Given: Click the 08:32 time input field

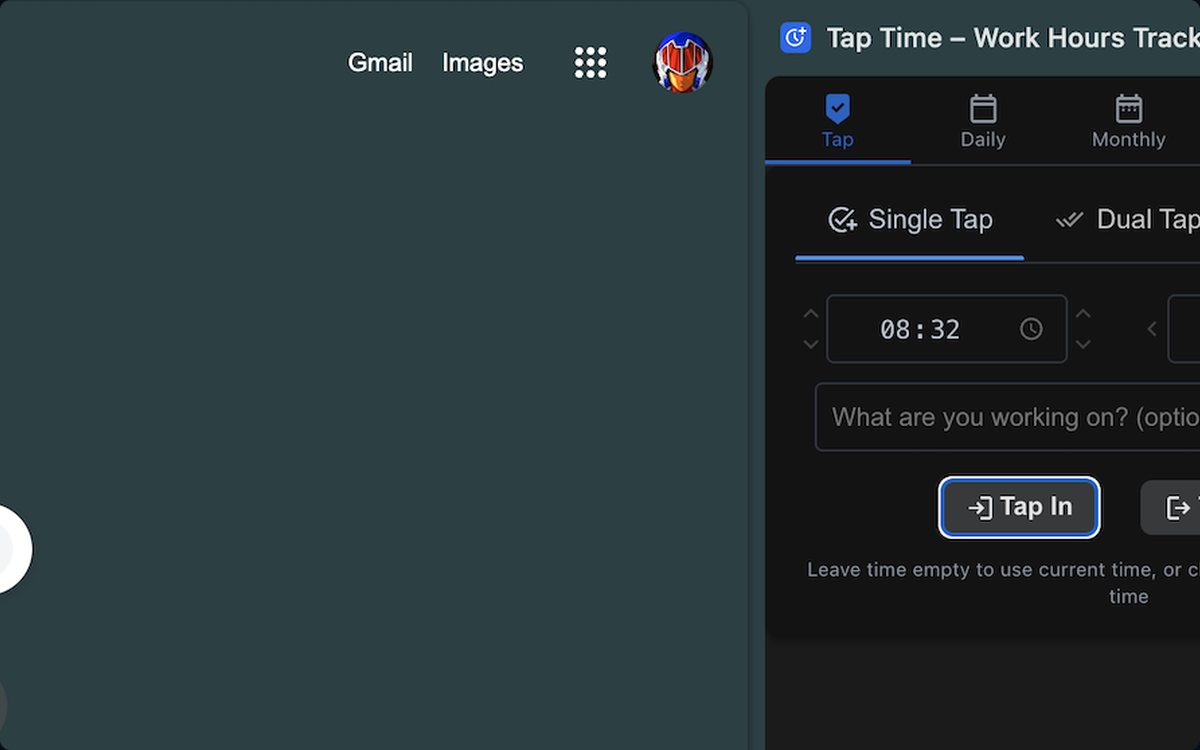Looking at the screenshot, I should [x=947, y=329].
